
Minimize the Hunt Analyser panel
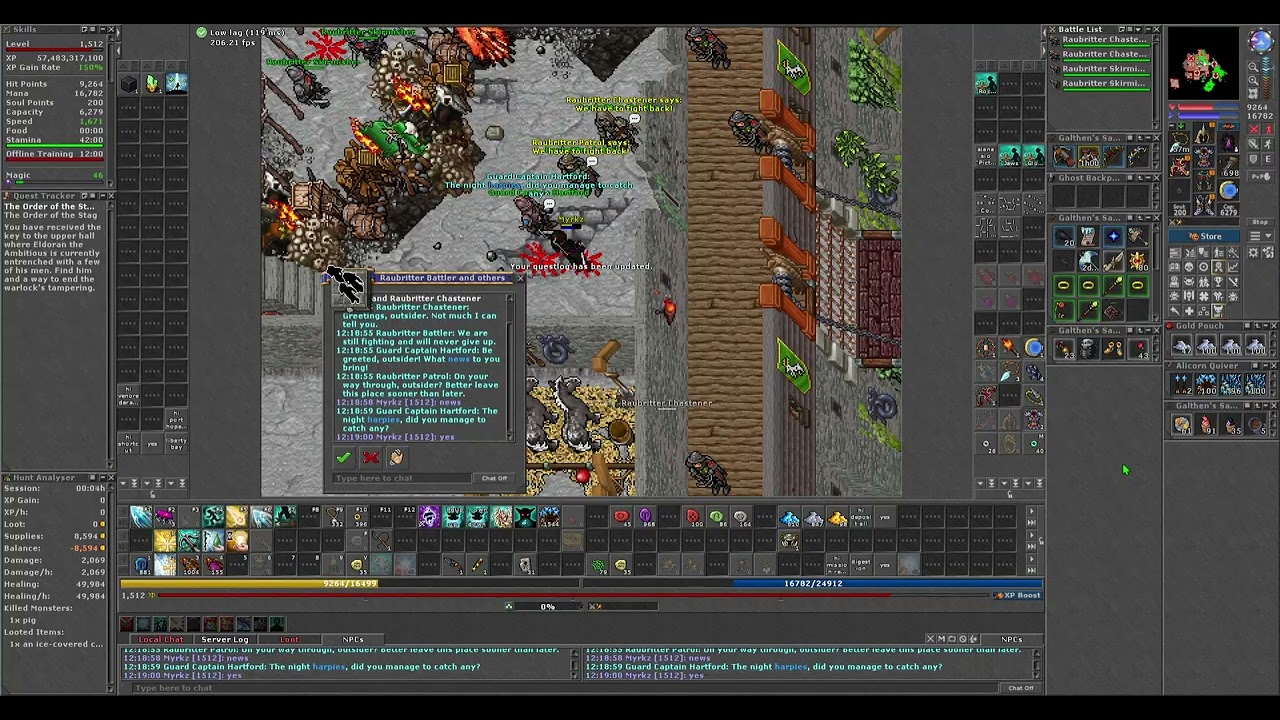click(103, 477)
